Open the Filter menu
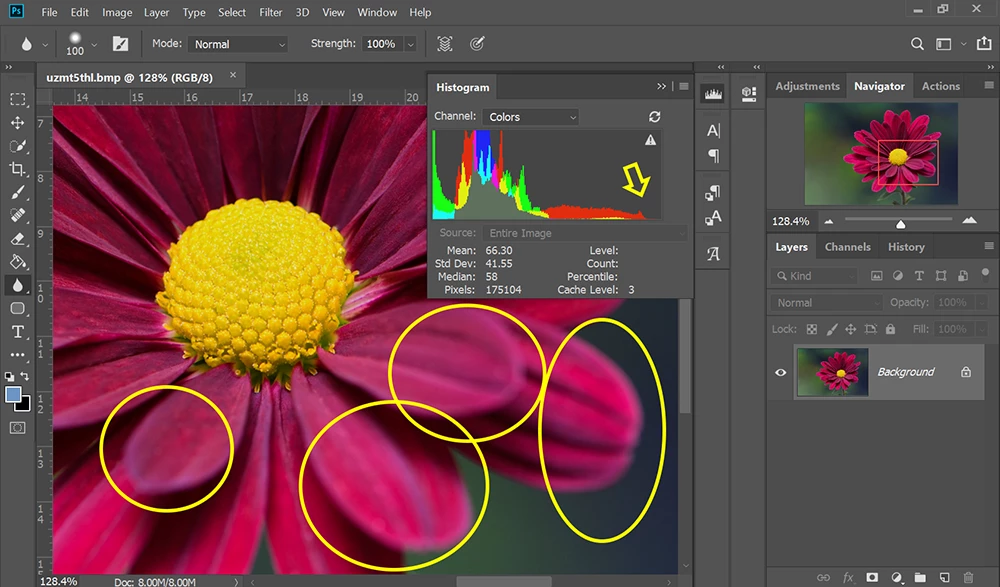The width and height of the screenshot is (1000, 587). click(270, 12)
